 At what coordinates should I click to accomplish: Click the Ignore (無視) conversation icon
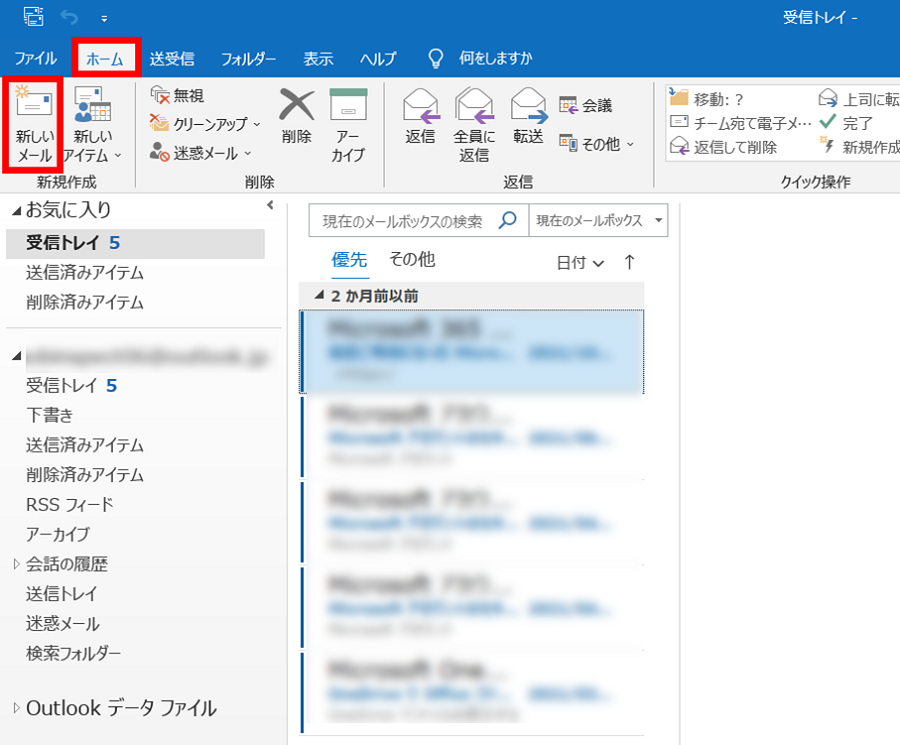click(160, 95)
